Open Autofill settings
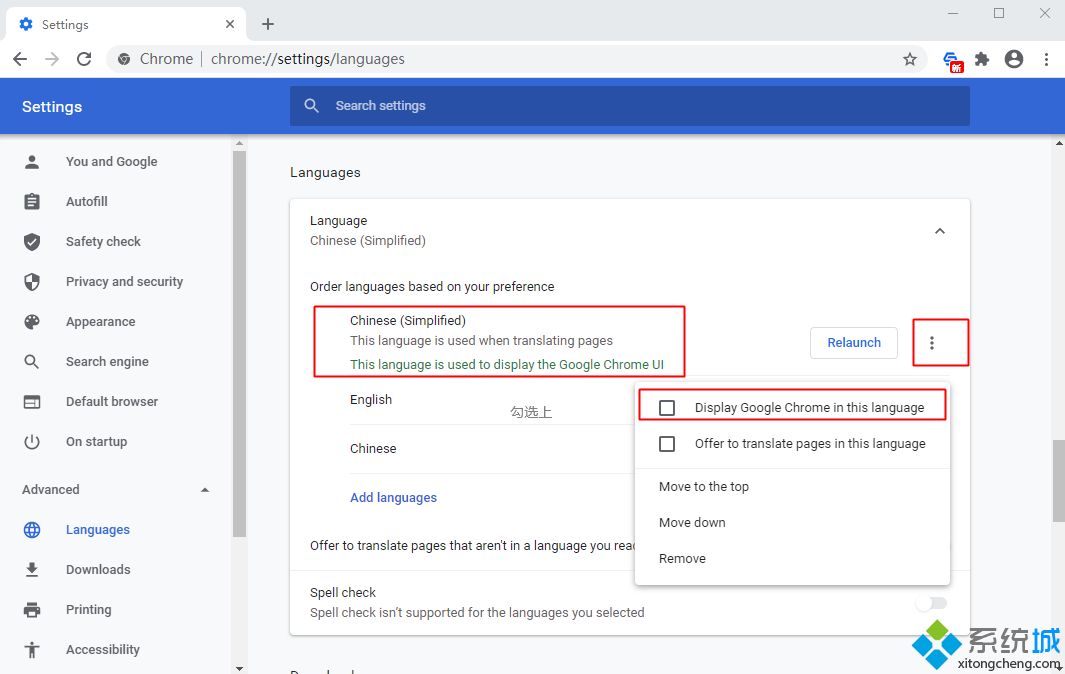The image size is (1065, 674). click(x=87, y=201)
